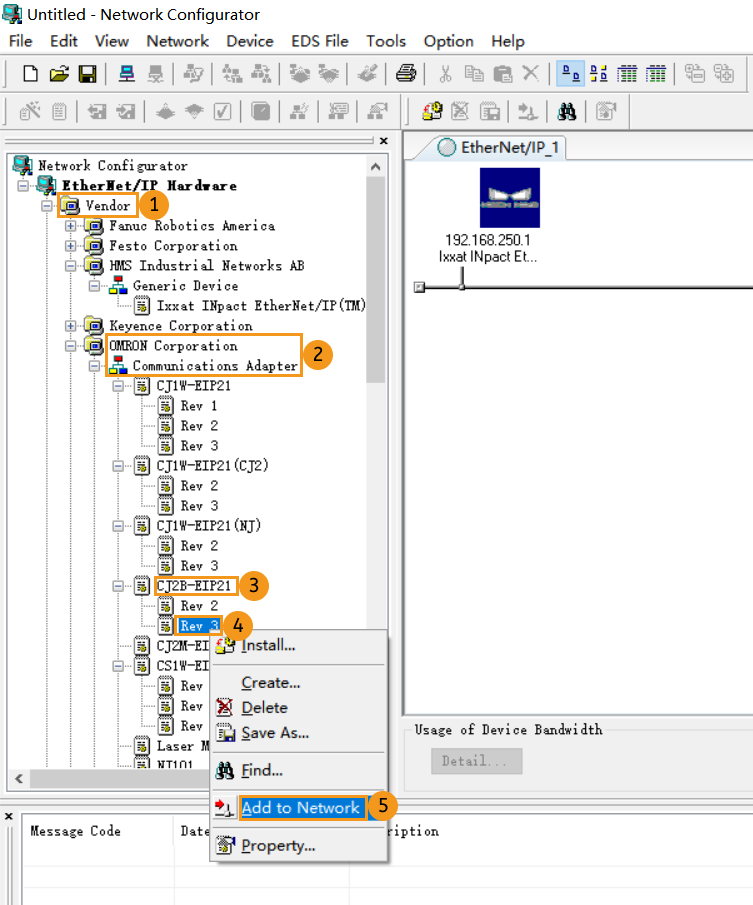Image resolution: width=753 pixels, height=905 pixels.
Task: Switch to the EtherNet/IP_1 tab
Action: (x=499, y=147)
